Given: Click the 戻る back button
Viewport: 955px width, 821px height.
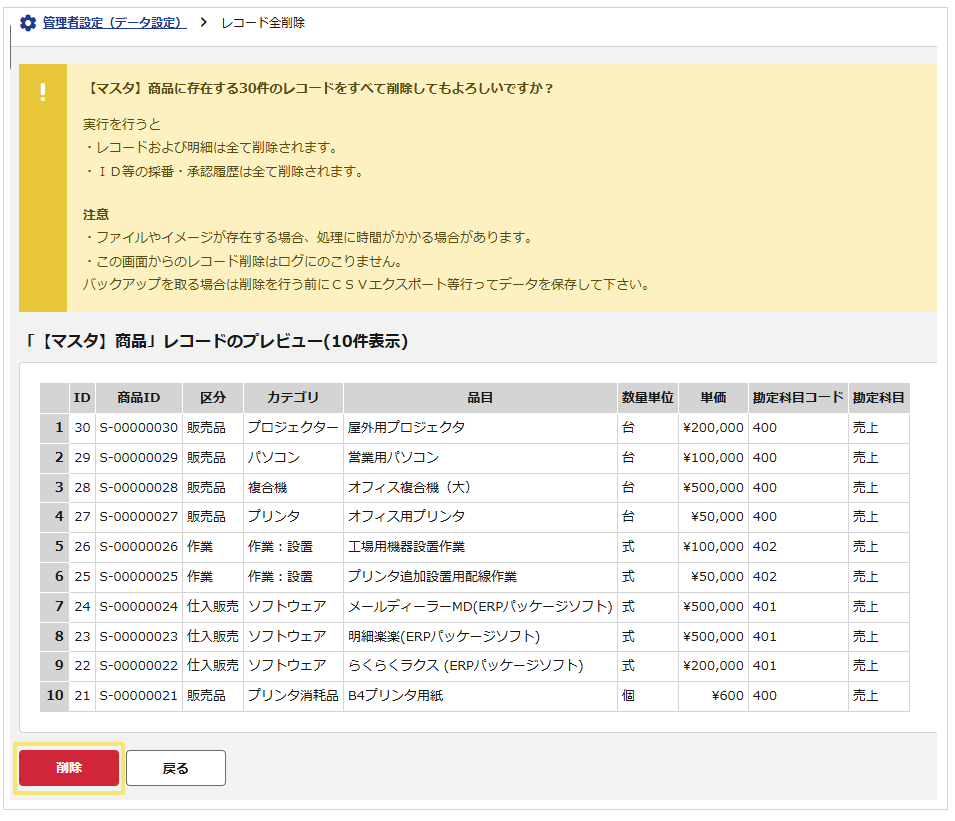Looking at the screenshot, I should click(176, 768).
